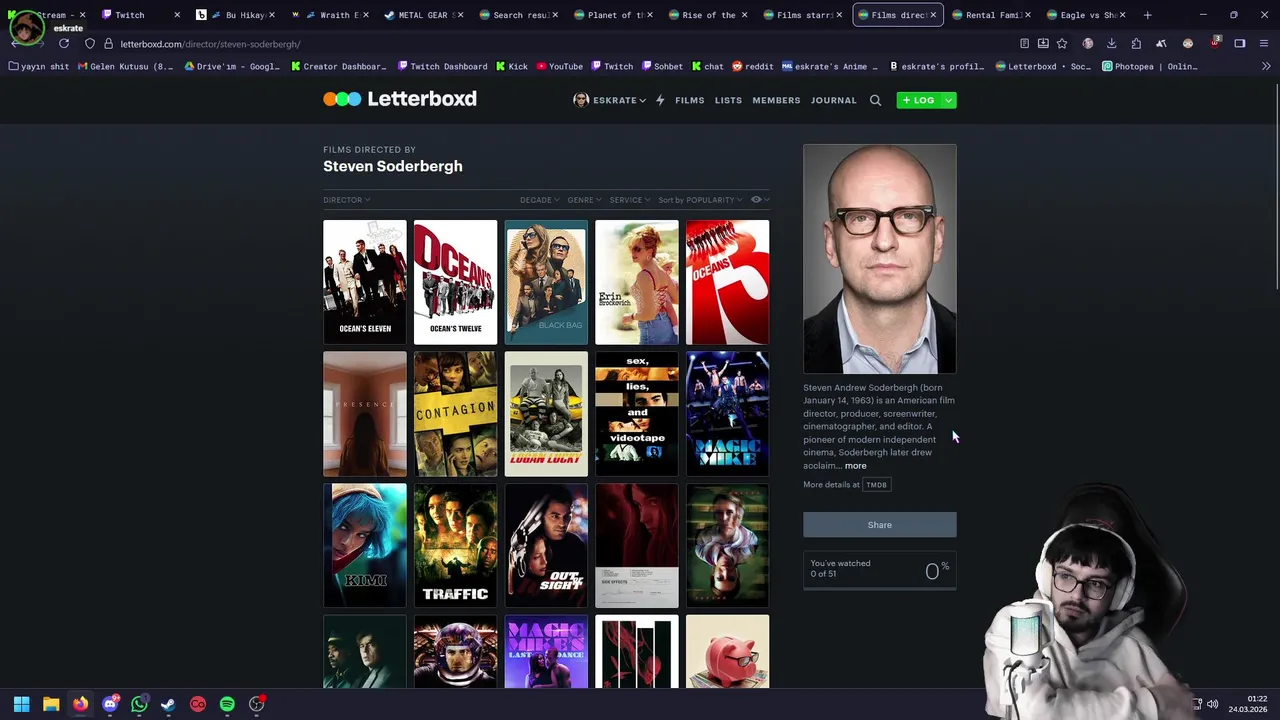Open Spotify from the taskbar
Viewport: 1280px width, 720px height.
(x=227, y=704)
